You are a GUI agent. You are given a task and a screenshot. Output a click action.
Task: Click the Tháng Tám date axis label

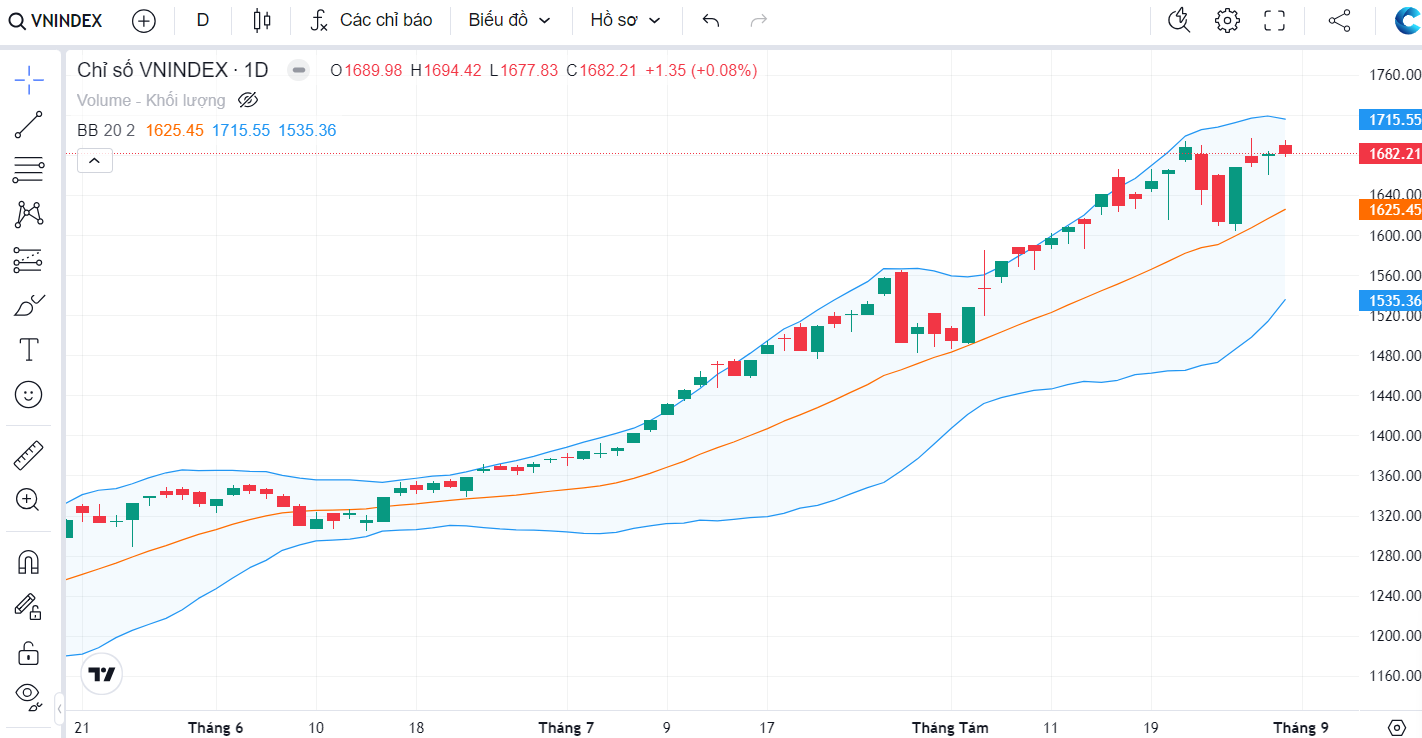[x=949, y=728]
